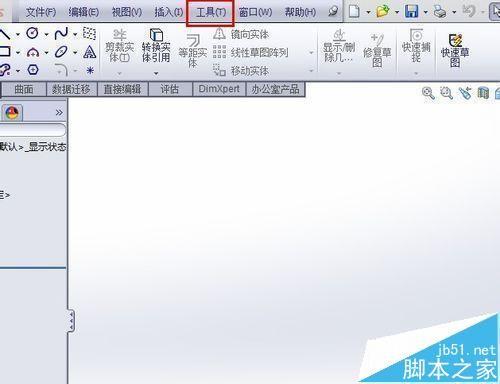Open the 插入(I) menu
This screenshot has height=384, width=500.
[169, 12]
